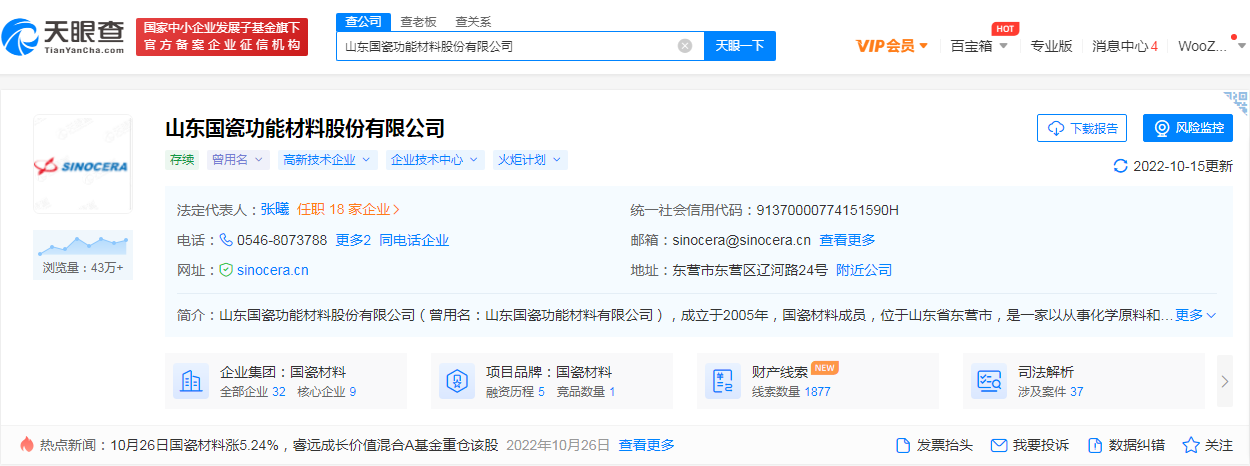
Task: Click 全部企业 32 in 企业集团 card
Action: [253, 392]
